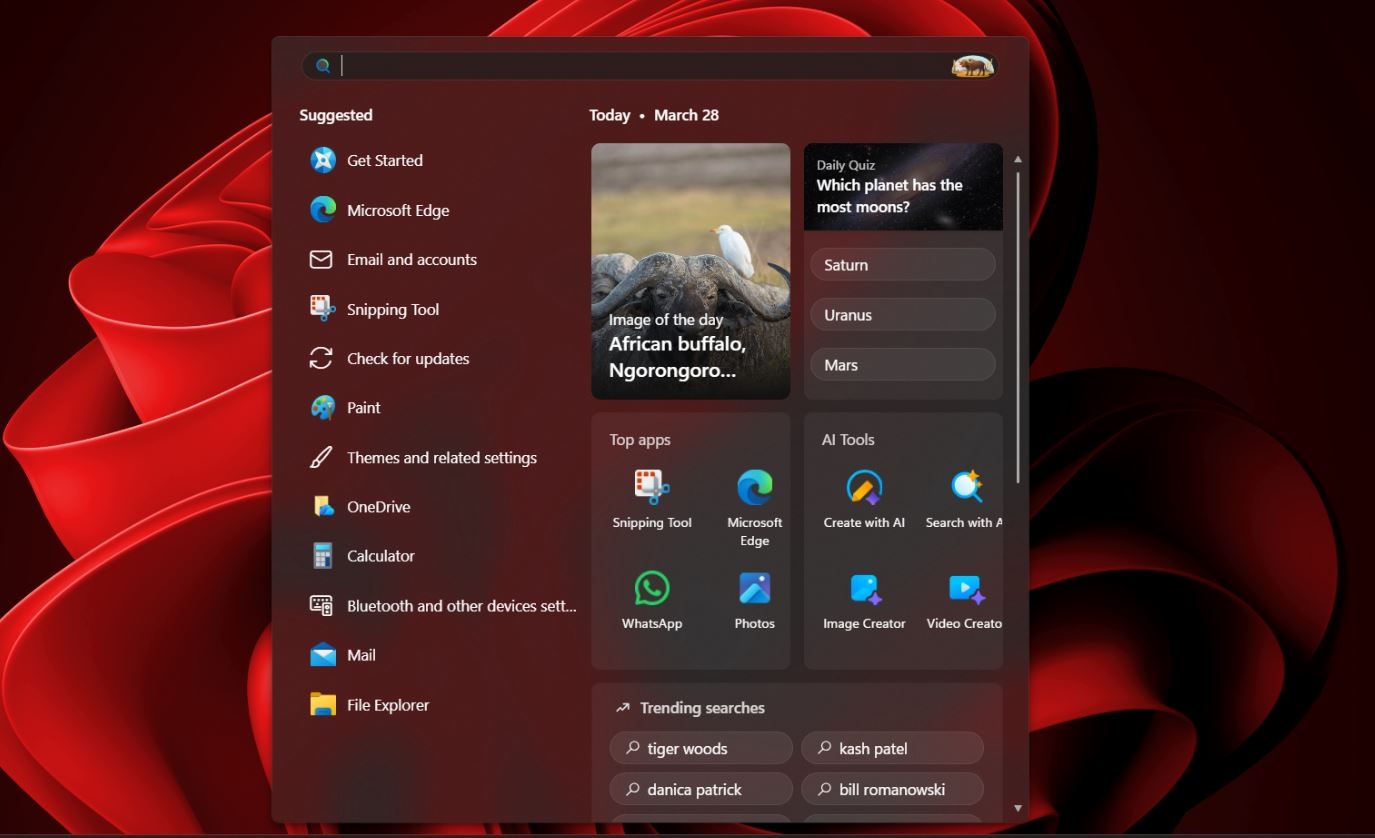Screen dimensions: 1375x838
Task: Search trending topic tiger woods
Action: coord(700,748)
